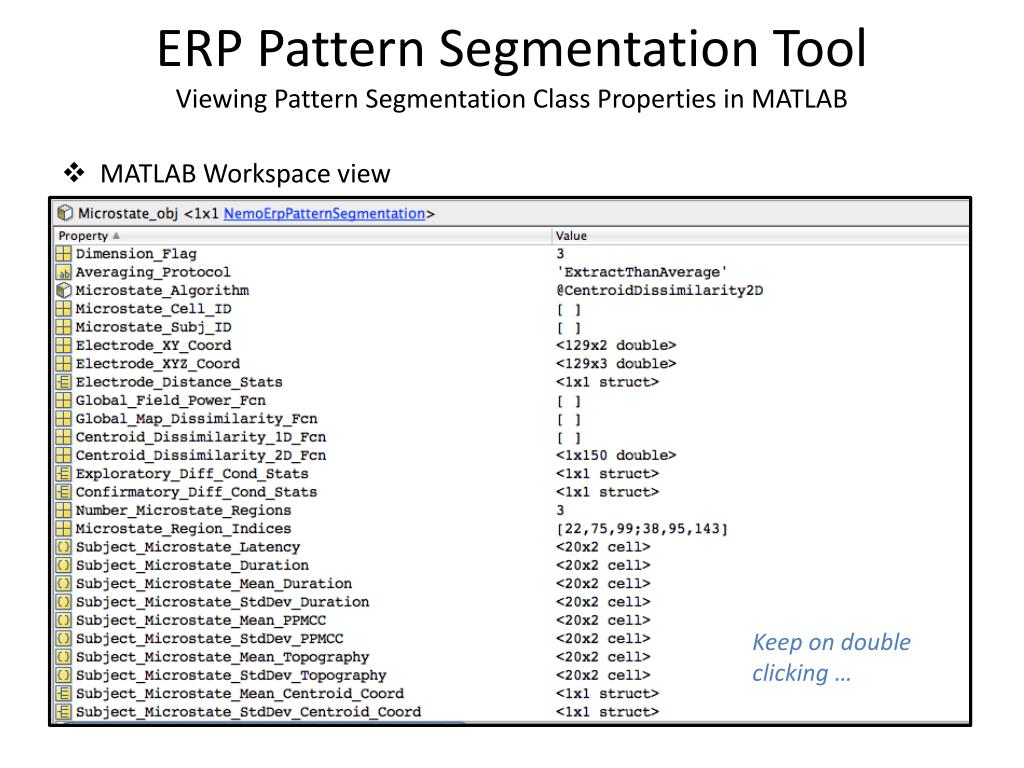
Task: Click the Electrode_XY_Coord matrix icon
Action: tap(63, 345)
